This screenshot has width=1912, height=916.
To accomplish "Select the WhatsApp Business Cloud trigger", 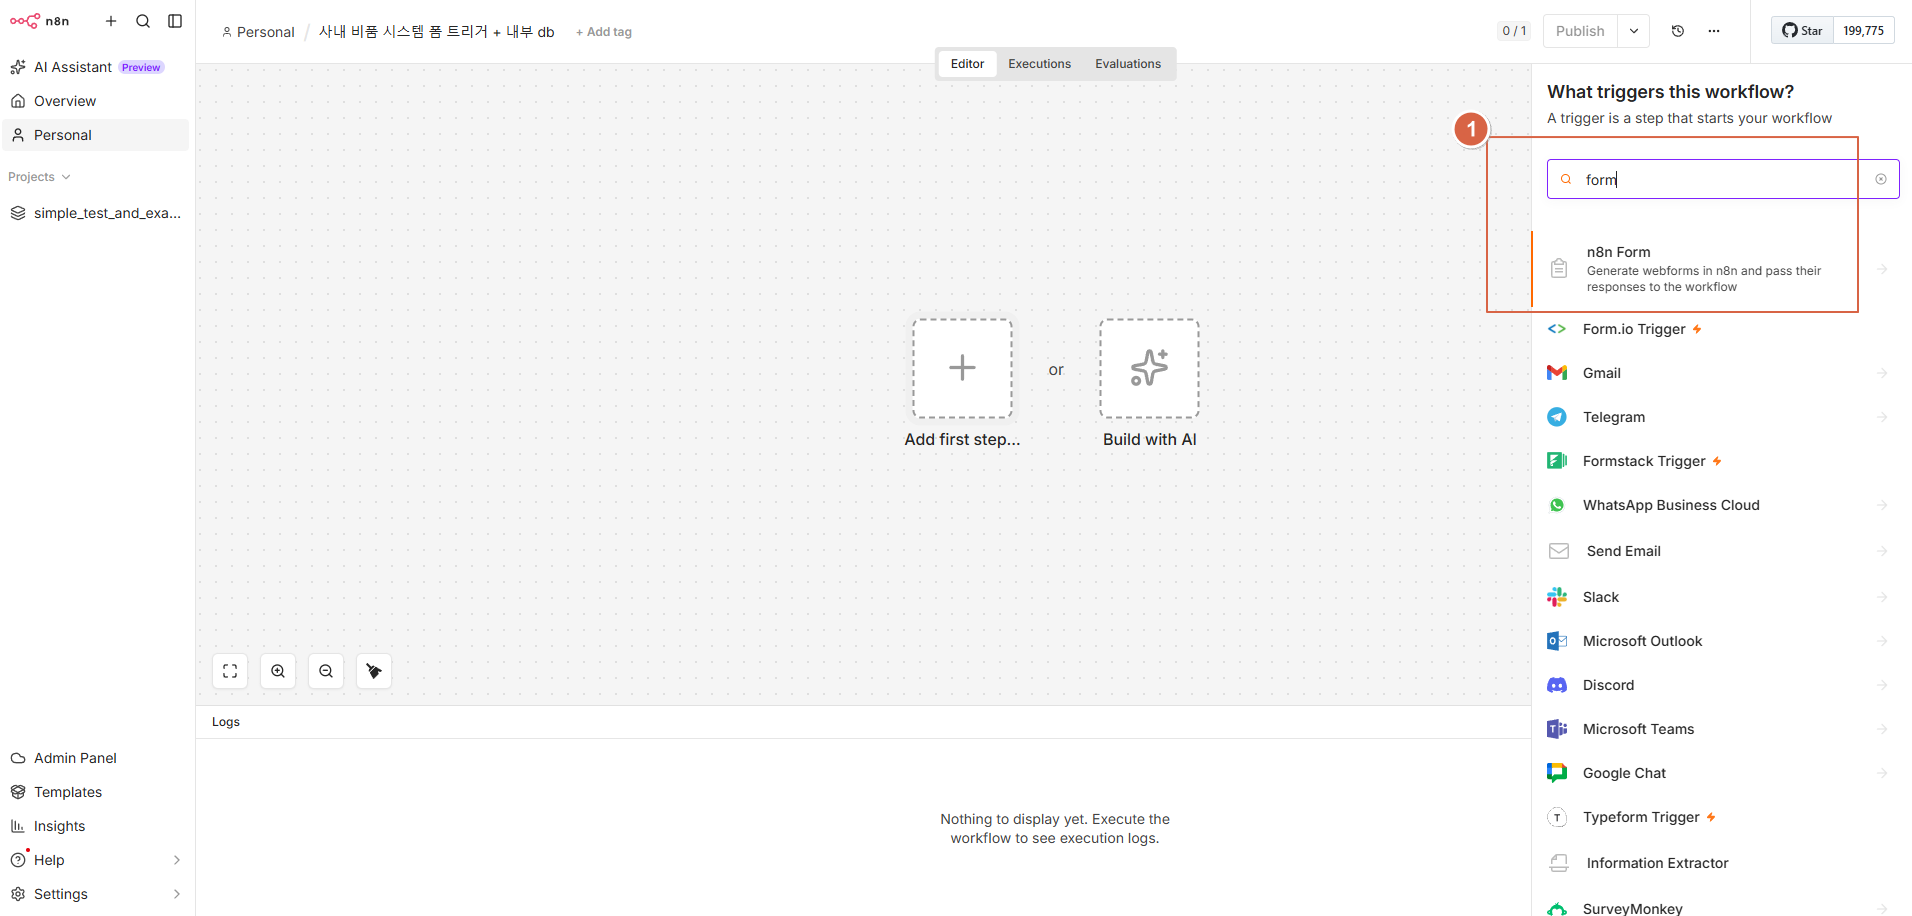I will [x=1717, y=505].
